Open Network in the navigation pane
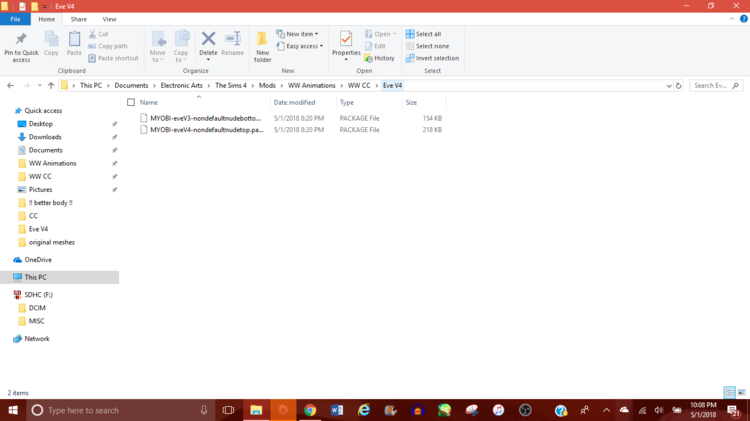This screenshot has width=750, height=421. click(37, 339)
